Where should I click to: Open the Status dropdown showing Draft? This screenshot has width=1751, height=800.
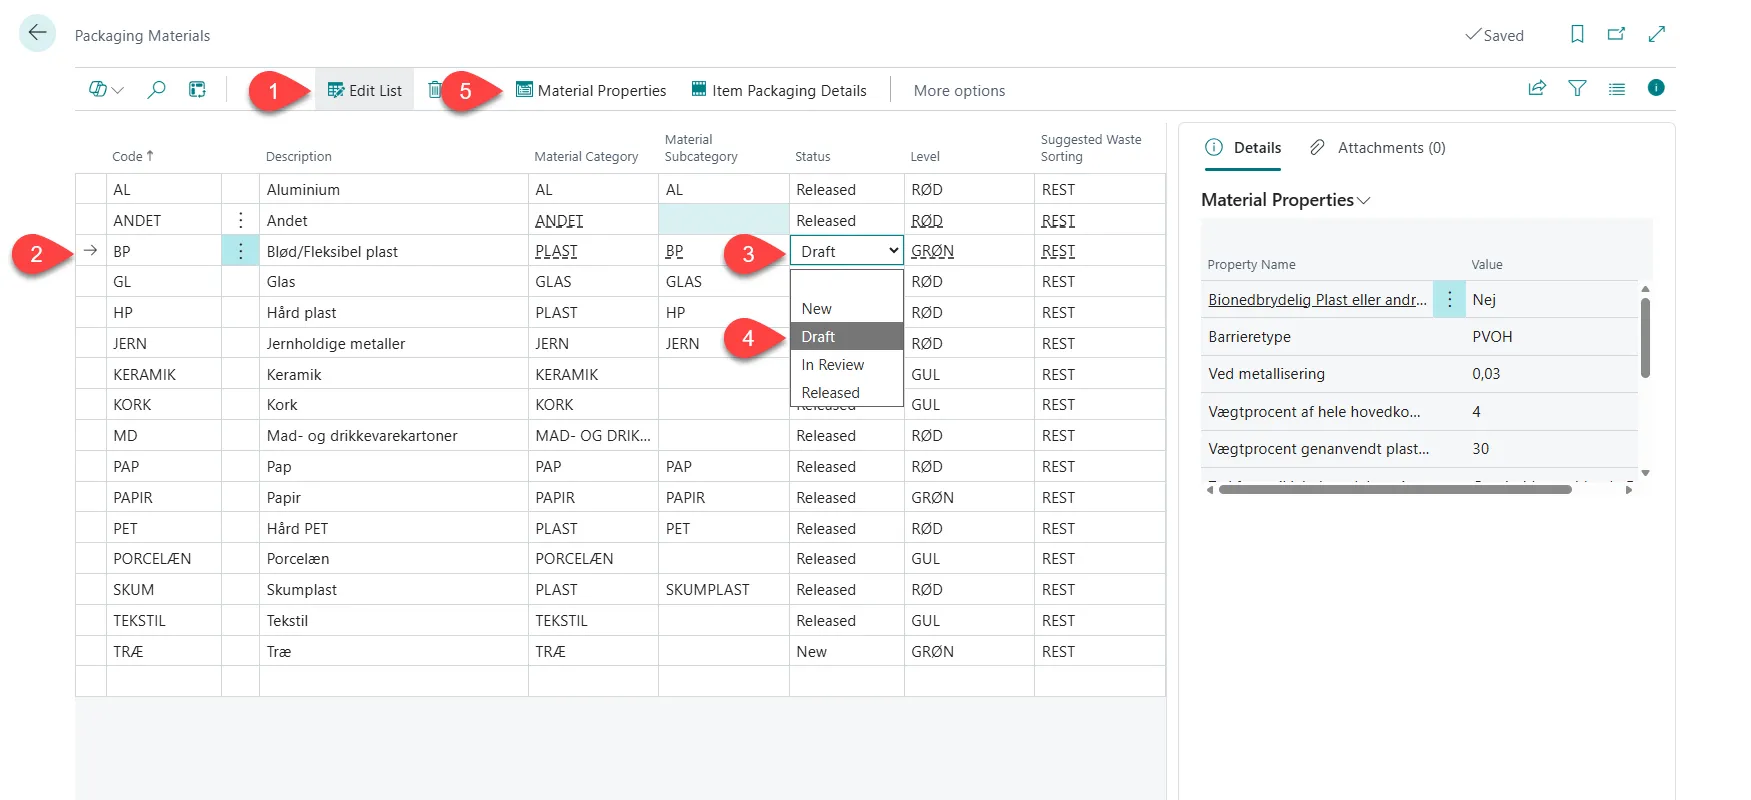847,251
